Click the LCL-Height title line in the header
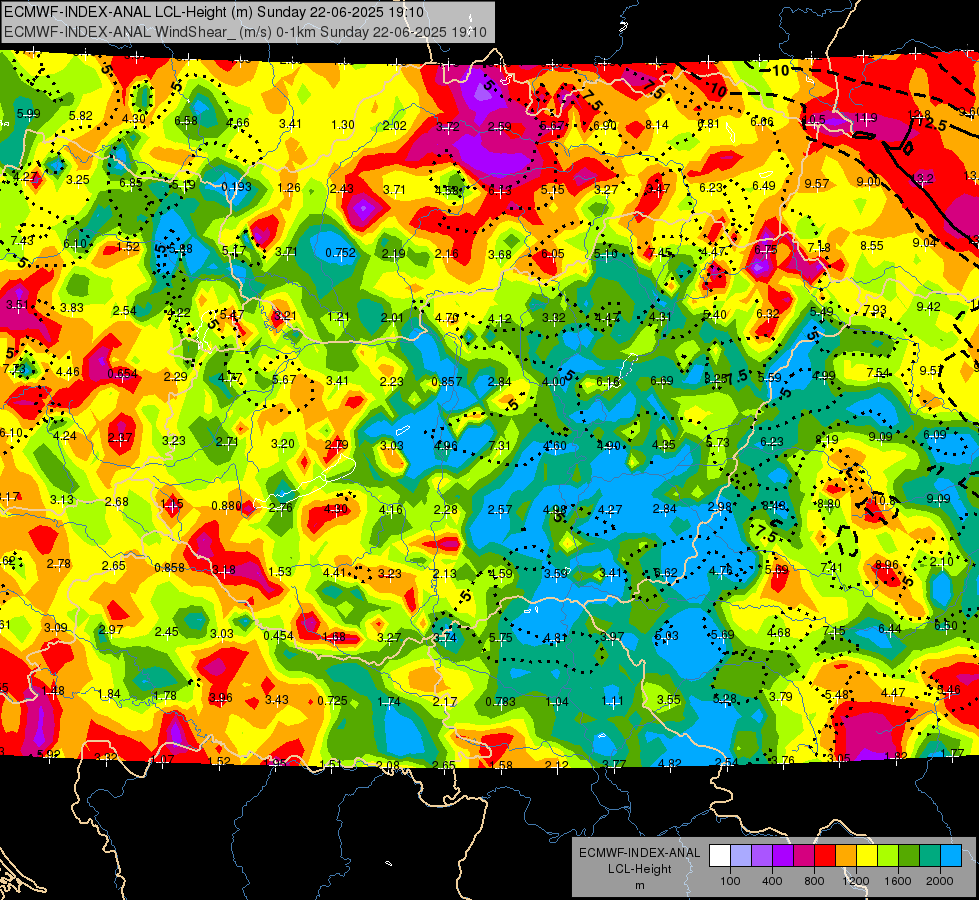The image size is (979, 900). pos(214,12)
